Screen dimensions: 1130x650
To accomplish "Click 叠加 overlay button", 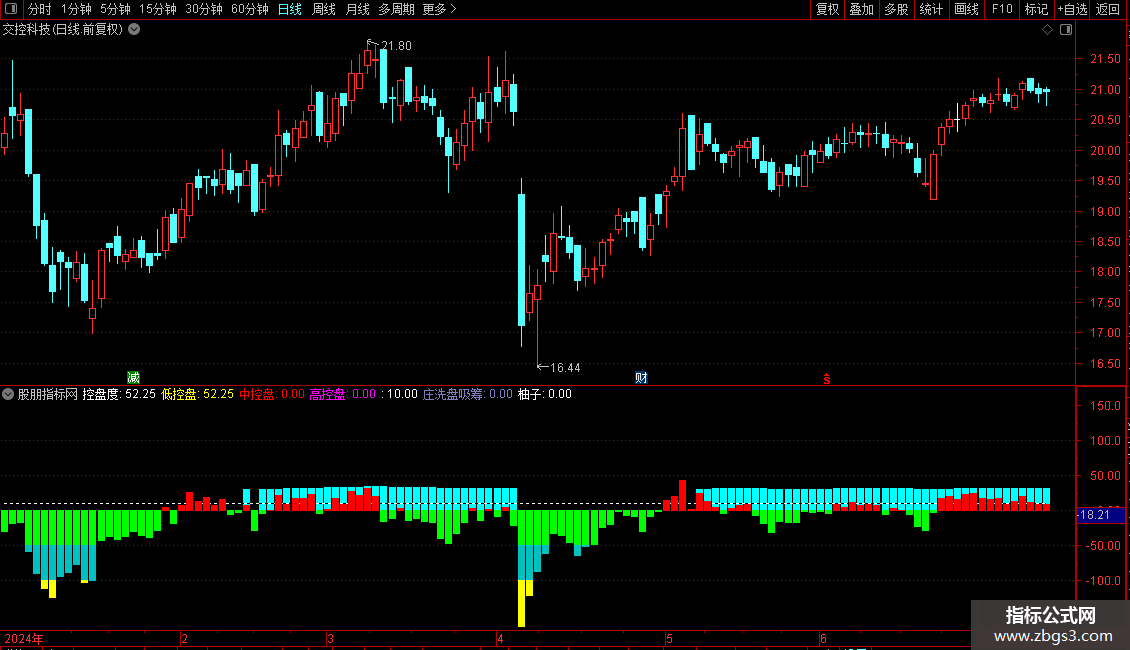I will tap(861, 9).
